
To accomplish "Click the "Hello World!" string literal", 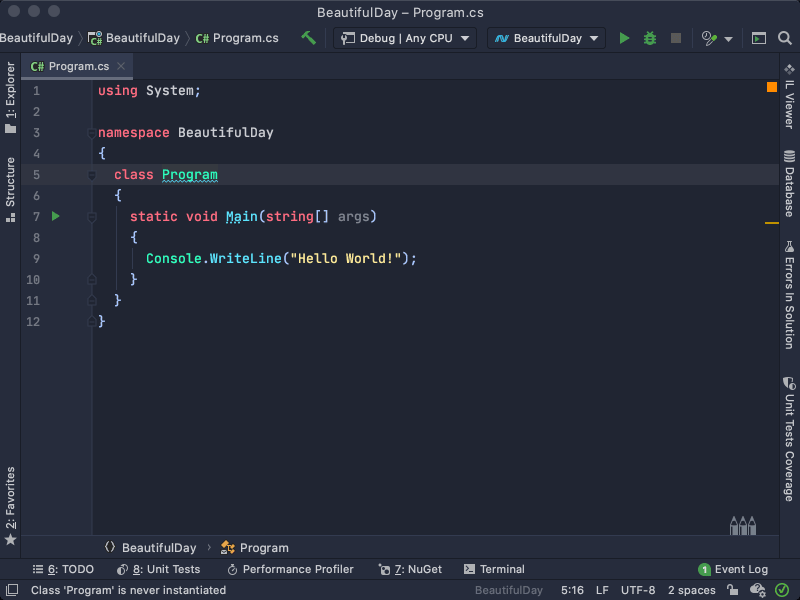I will pyautogui.click(x=346, y=259).
